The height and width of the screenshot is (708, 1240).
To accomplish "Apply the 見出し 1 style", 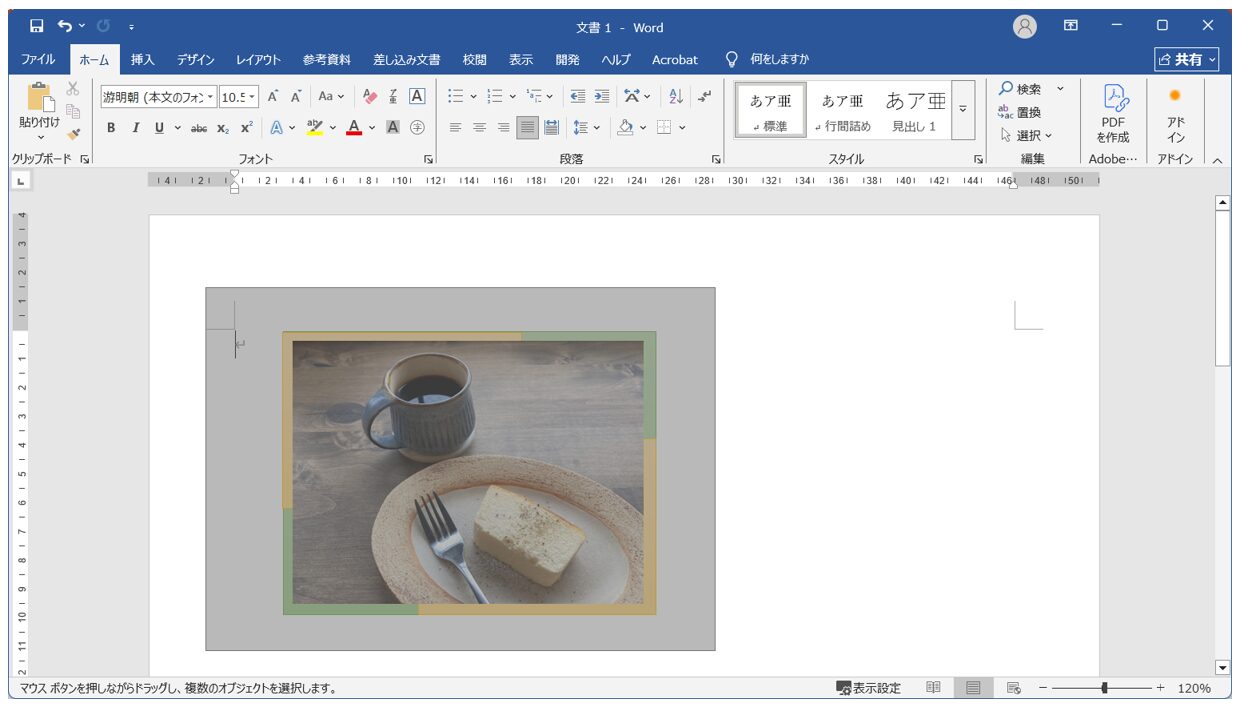I will (915, 111).
